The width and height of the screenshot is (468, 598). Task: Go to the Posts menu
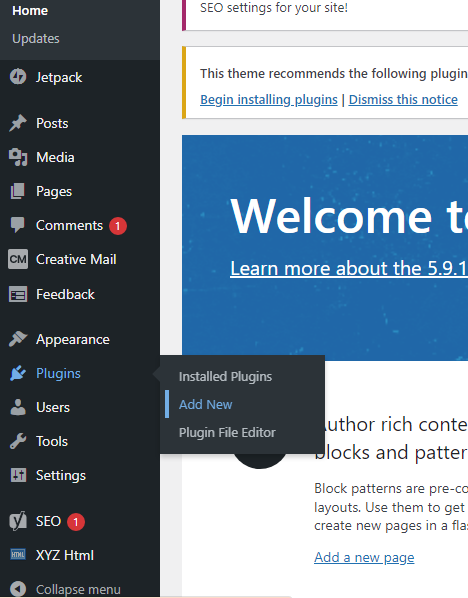tap(52, 123)
